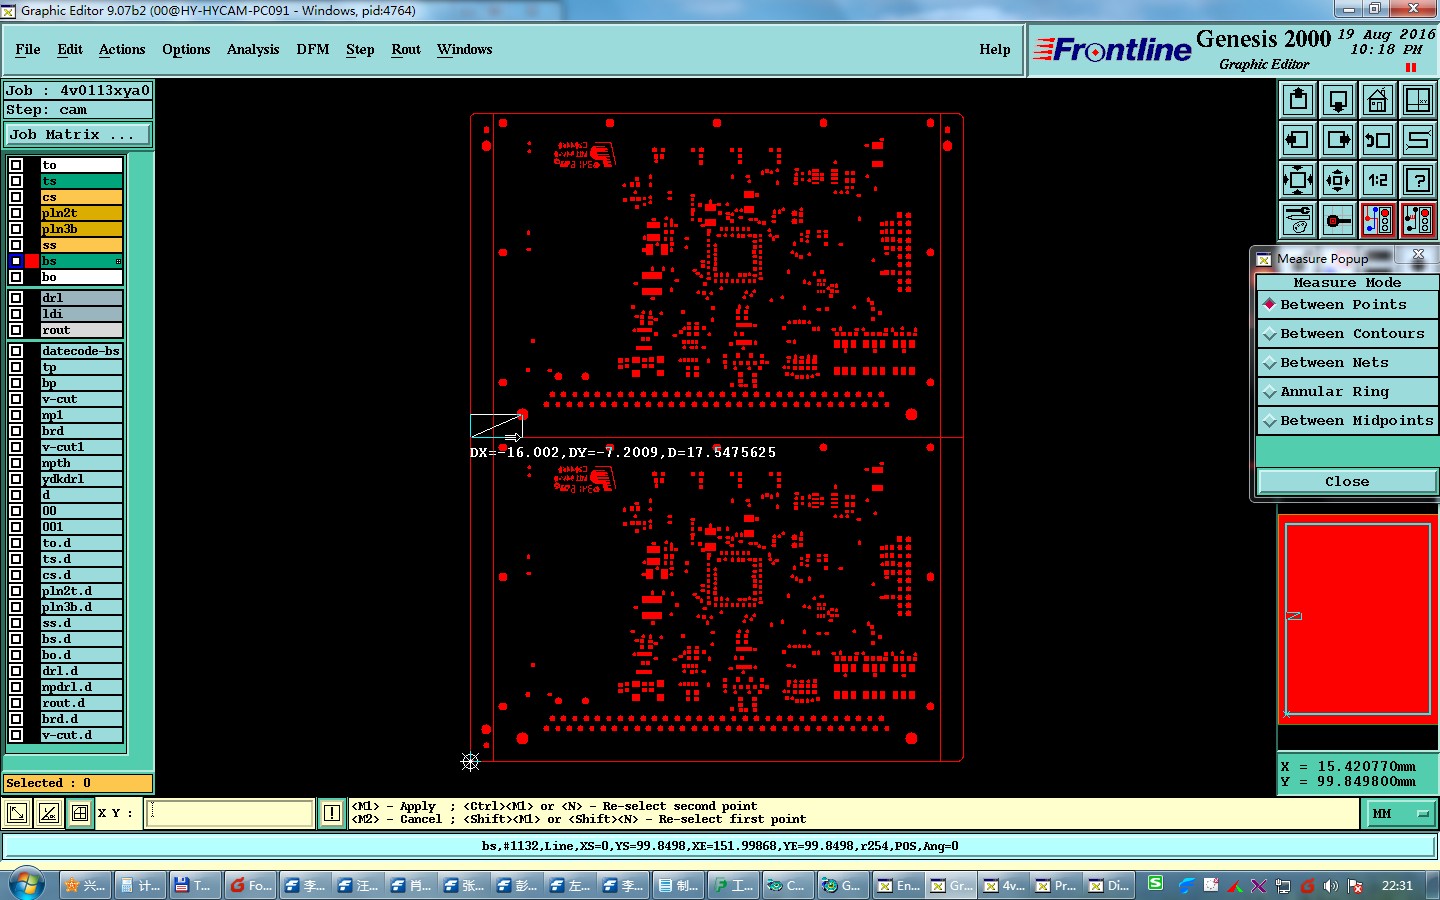Toggle the checkbox for layer pln2t
This screenshot has width=1440, height=900.
(16, 213)
